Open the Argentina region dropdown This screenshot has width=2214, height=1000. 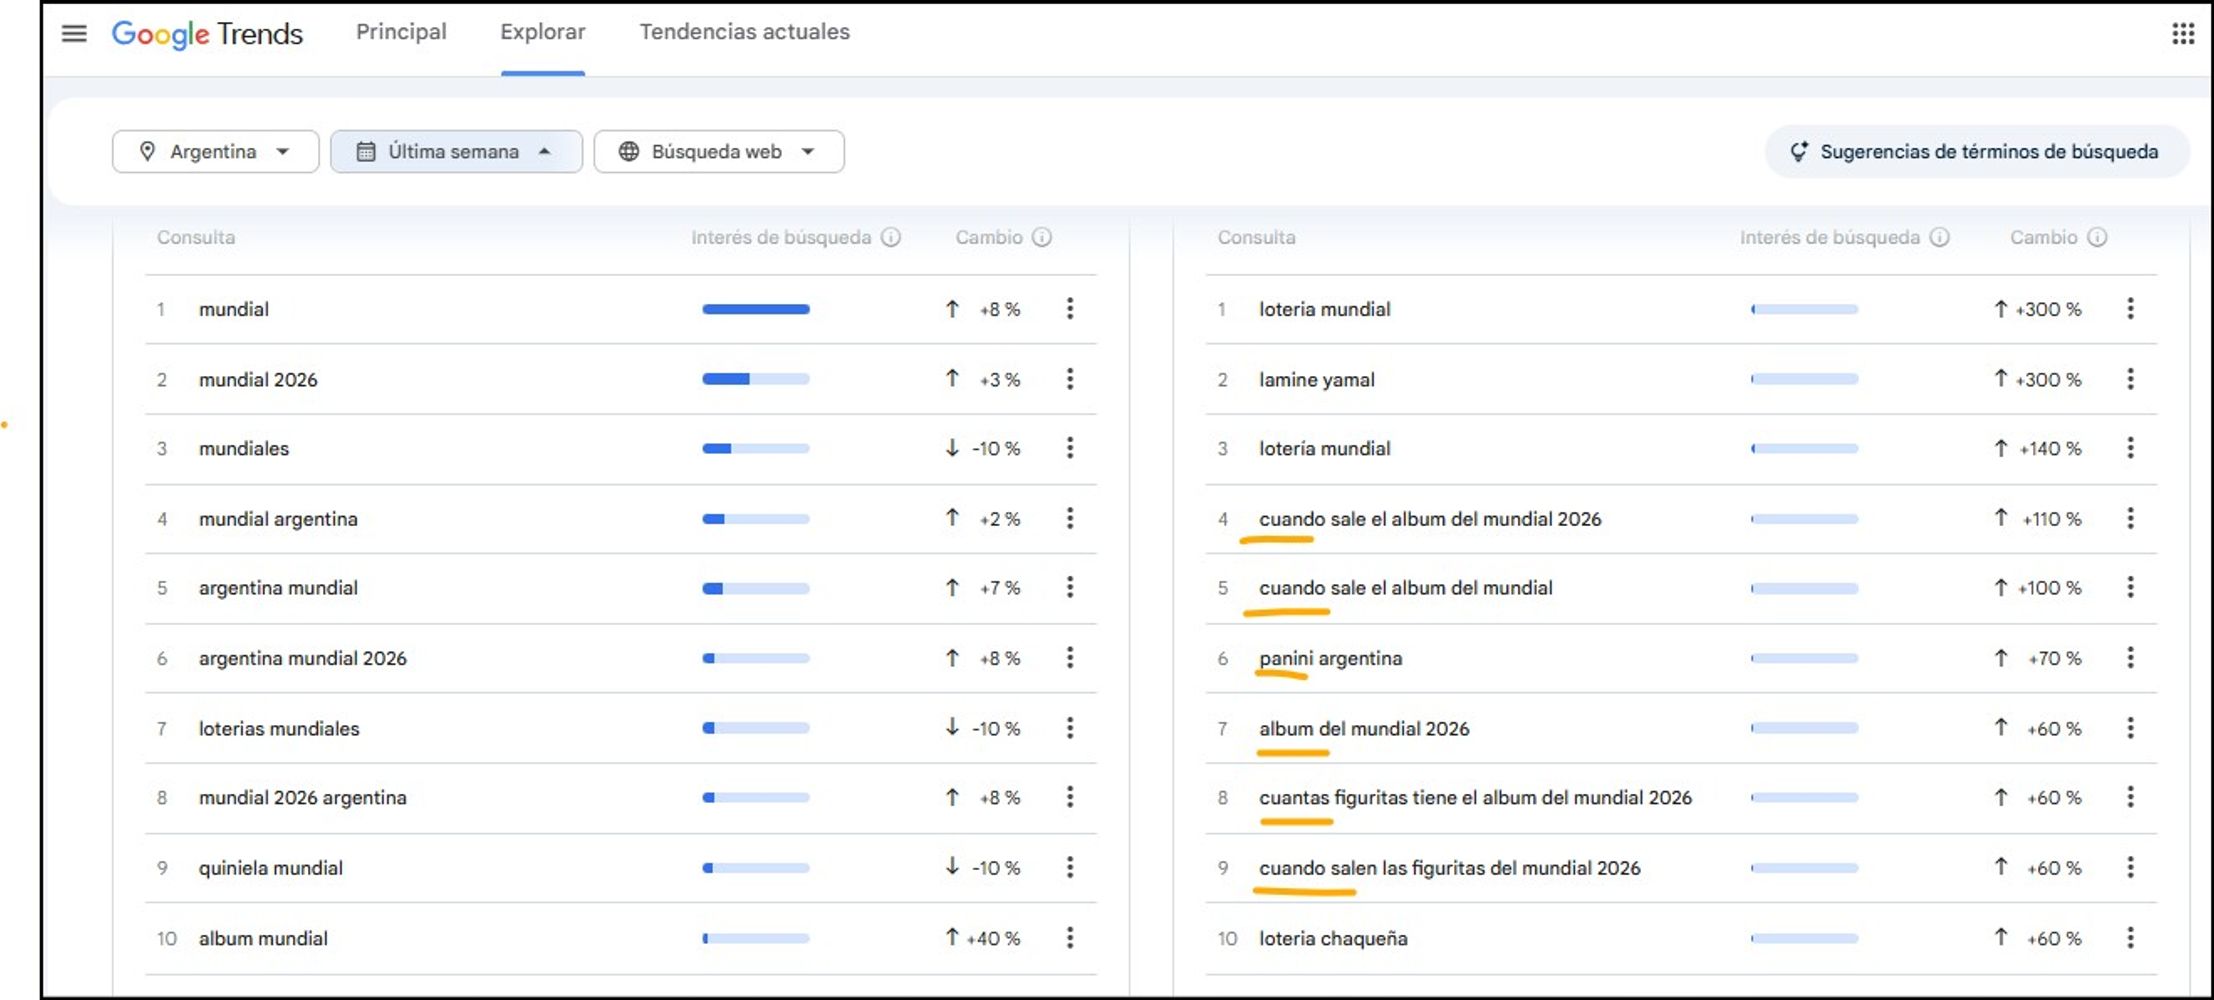click(216, 151)
